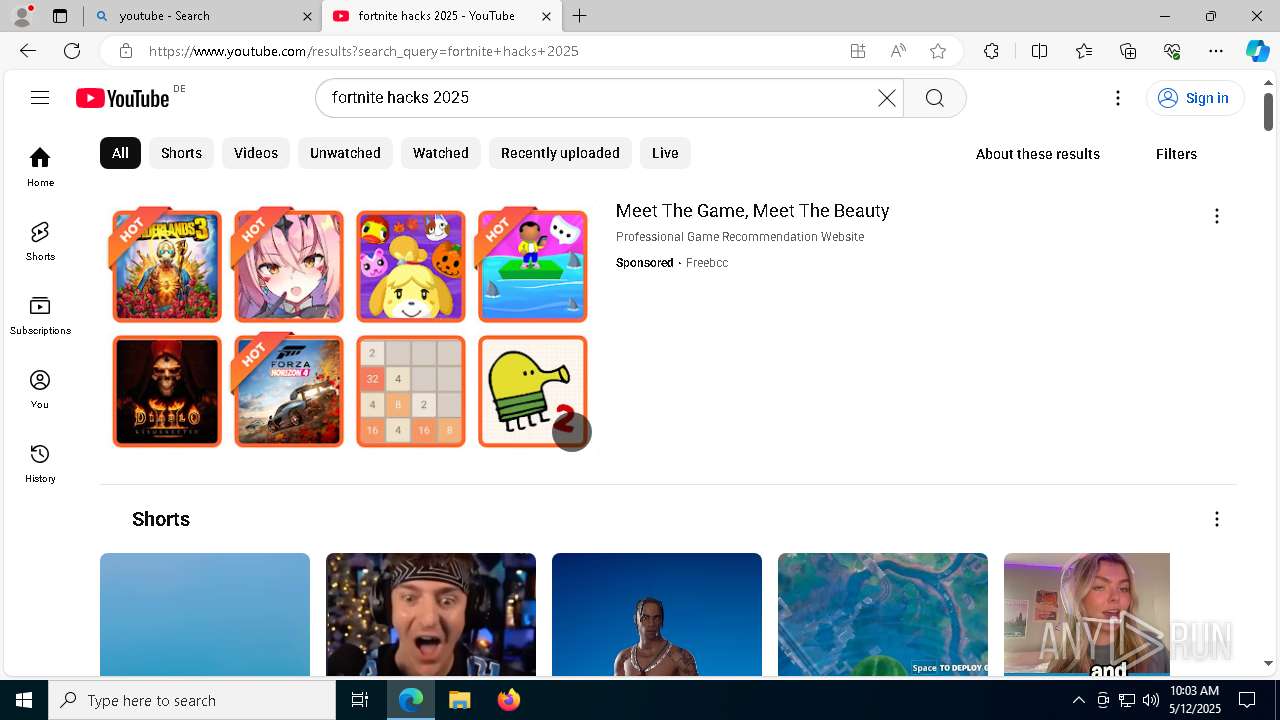The image size is (1280, 720).
Task: View site information via the lock icon
Action: [125, 51]
